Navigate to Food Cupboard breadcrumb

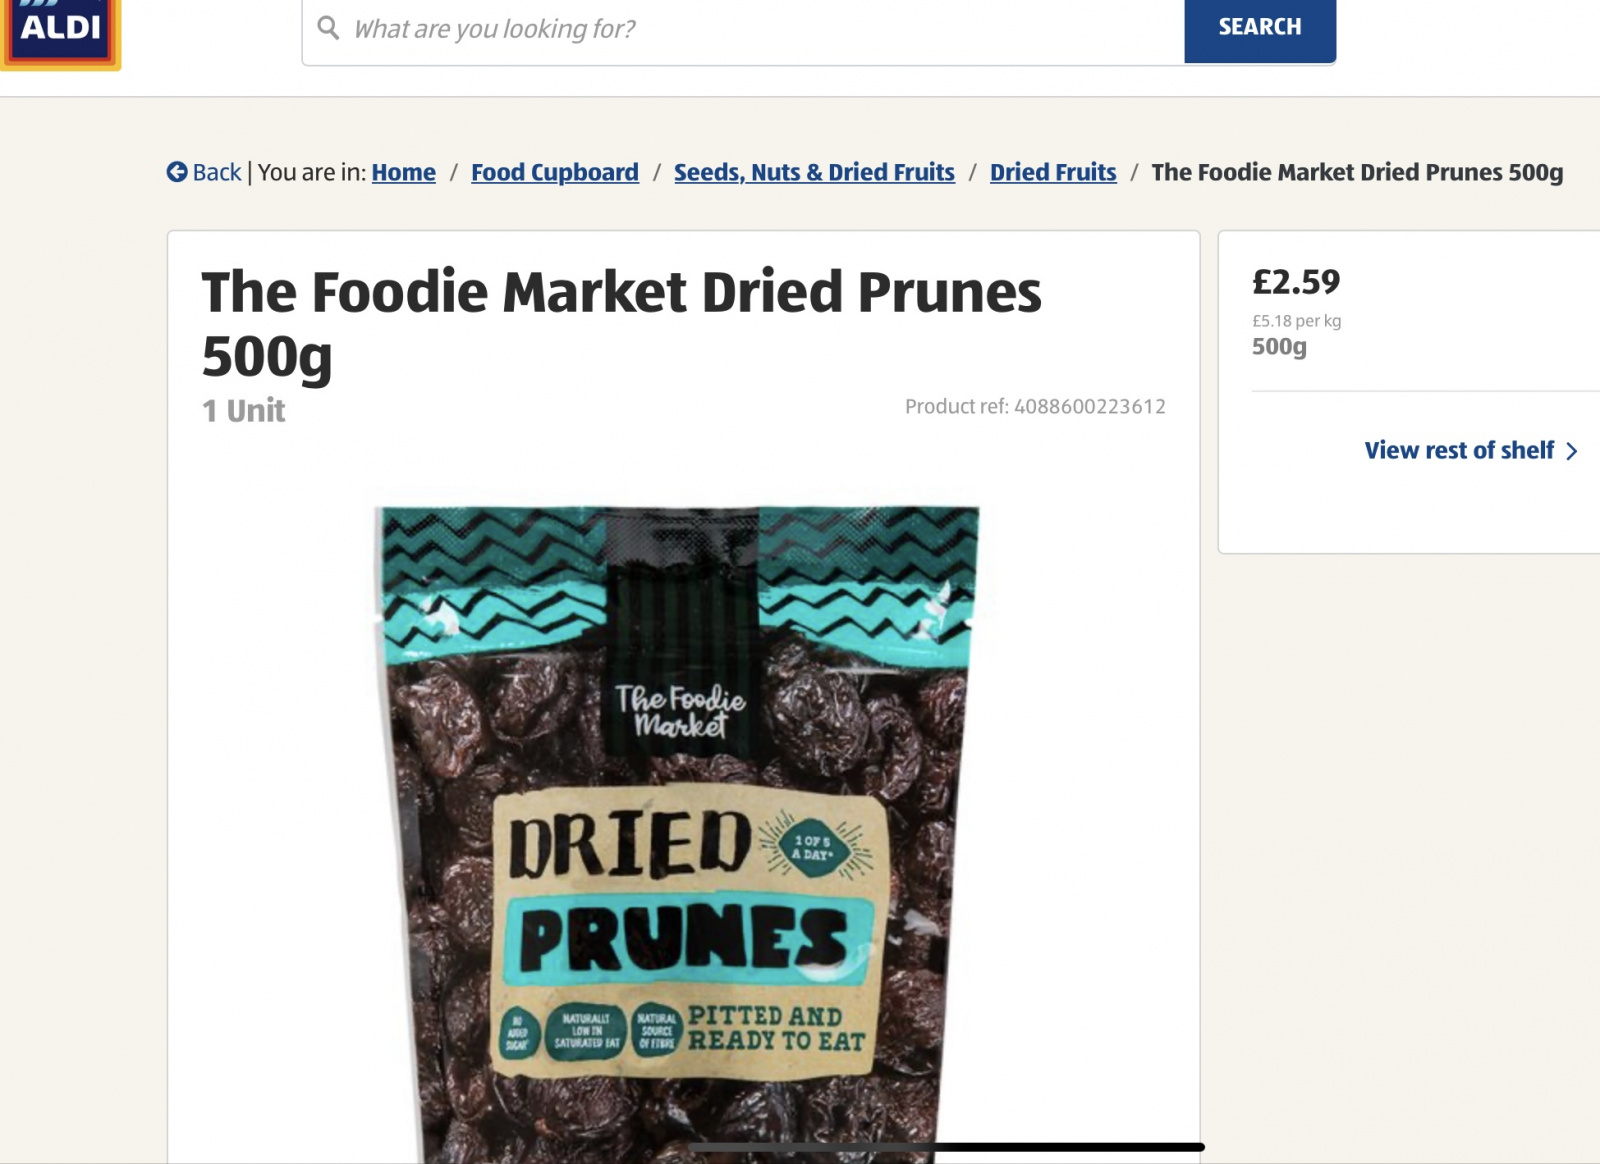555,172
